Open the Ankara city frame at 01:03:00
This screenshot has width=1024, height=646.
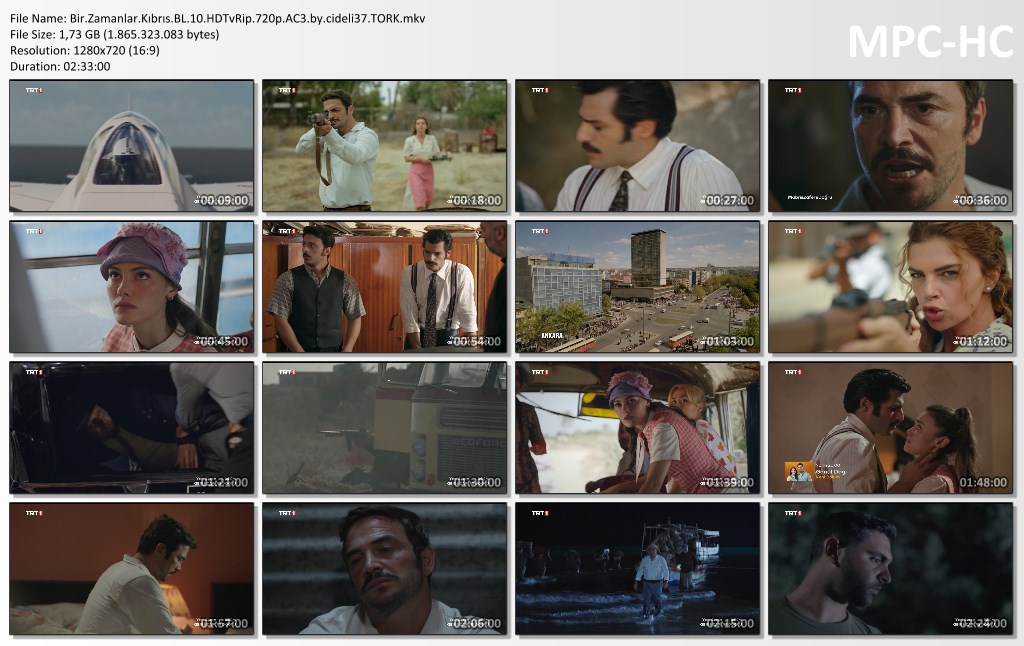click(x=637, y=287)
